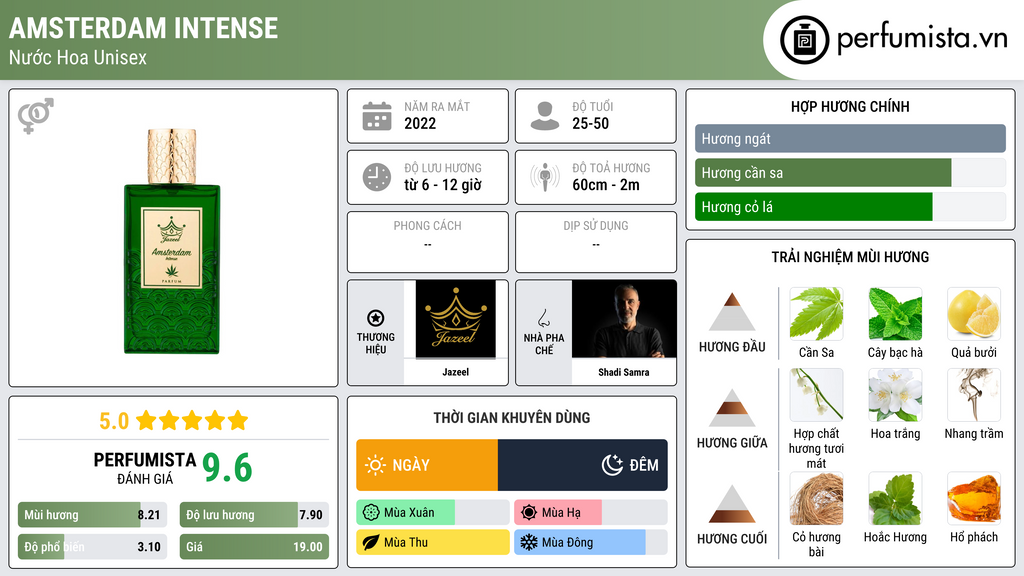Click the moon icon in Đêm segment
Image resolution: width=1024 pixels, height=576 pixels.
pos(612,465)
